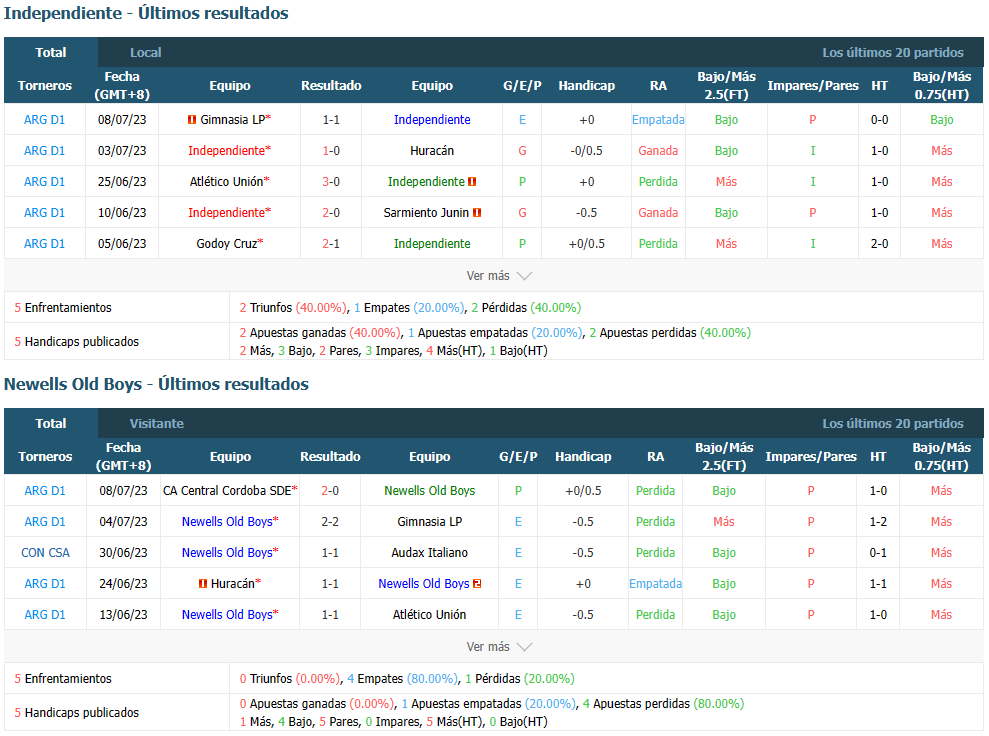
Task: Click the 4 Empates (80.00%) summary text
Action: [402, 679]
